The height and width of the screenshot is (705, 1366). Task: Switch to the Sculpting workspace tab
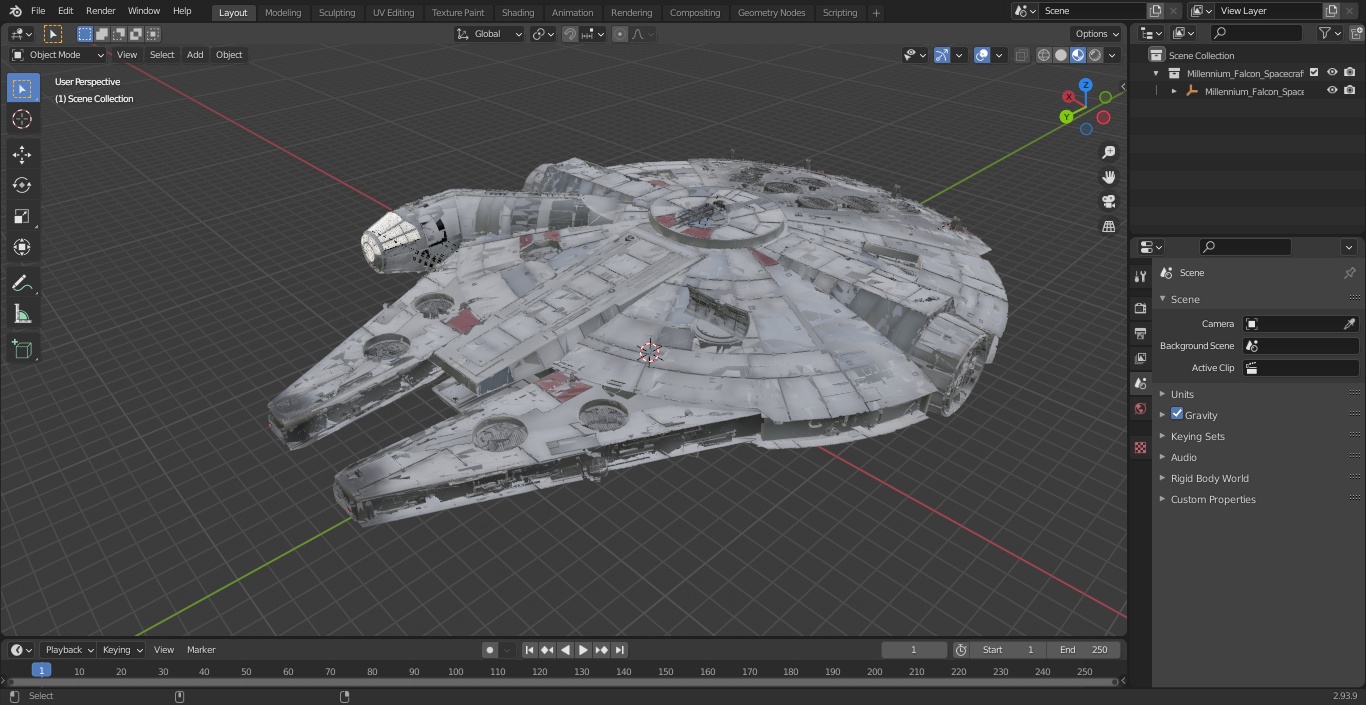pyautogui.click(x=337, y=13)
